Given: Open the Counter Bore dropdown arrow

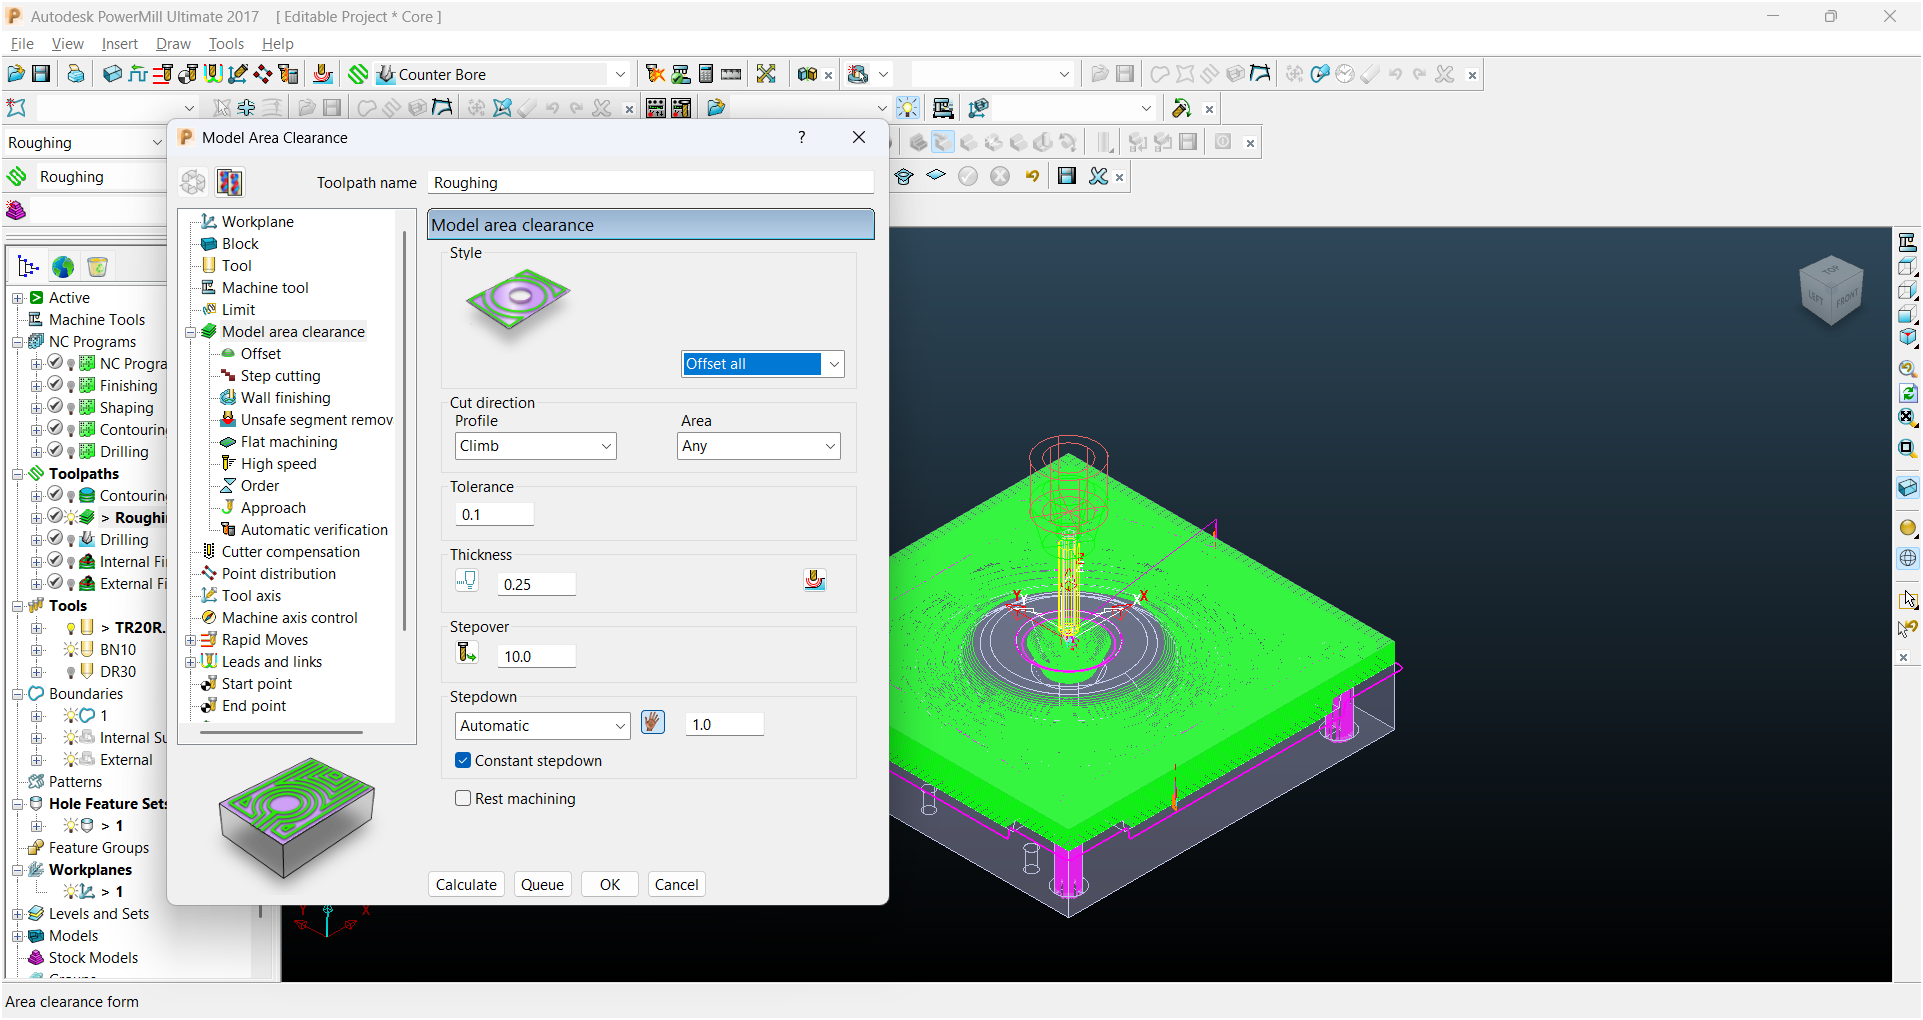Looking at the screenshot, I should pos(619,74).
